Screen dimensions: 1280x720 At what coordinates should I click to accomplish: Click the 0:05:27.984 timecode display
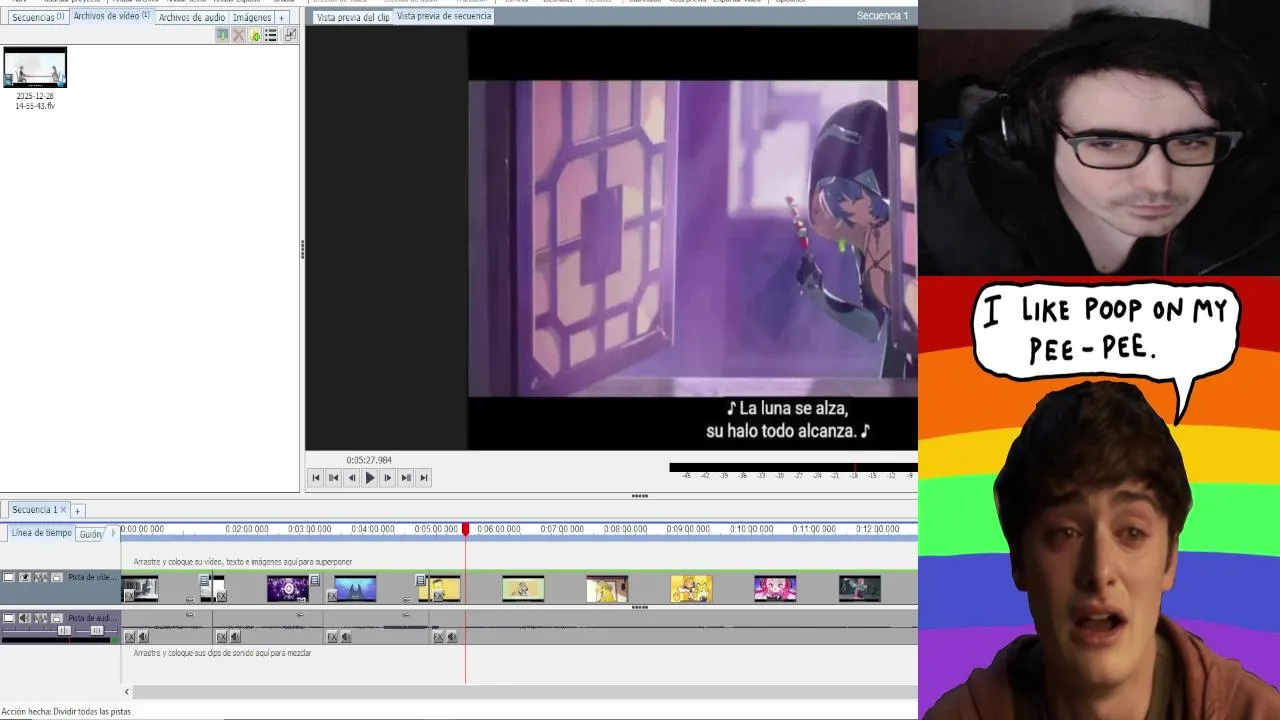click(x=369, y=460)
